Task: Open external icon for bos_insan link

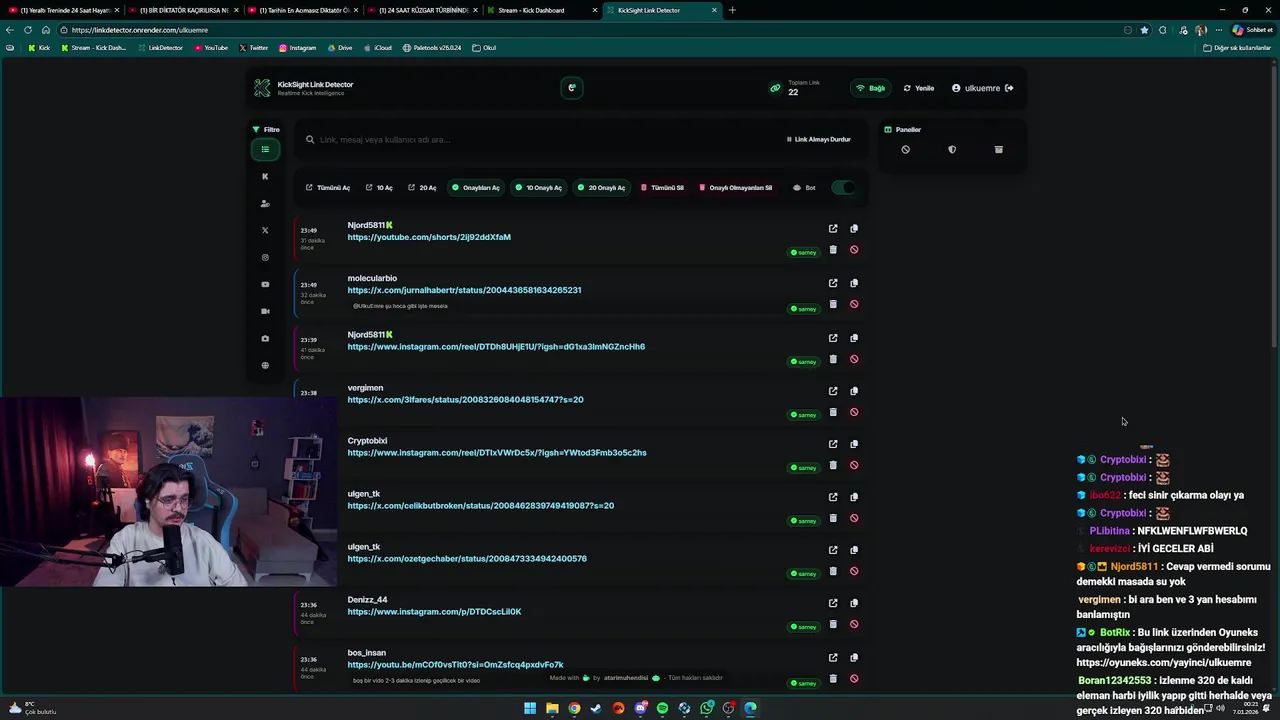Action: [833, 658]
